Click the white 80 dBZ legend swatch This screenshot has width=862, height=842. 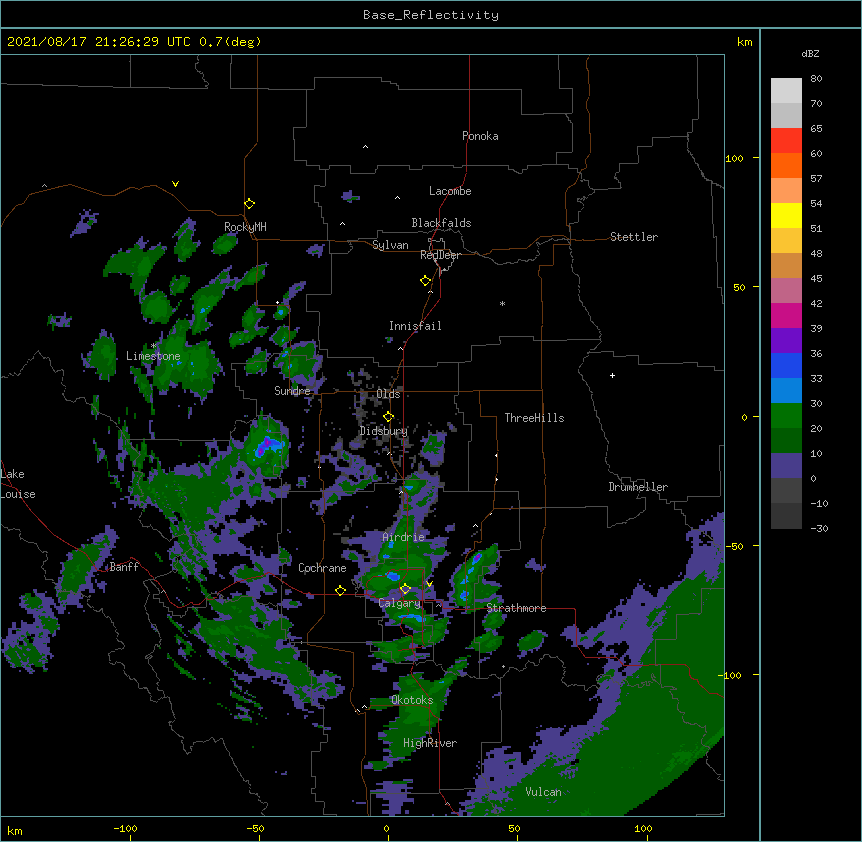786,91
